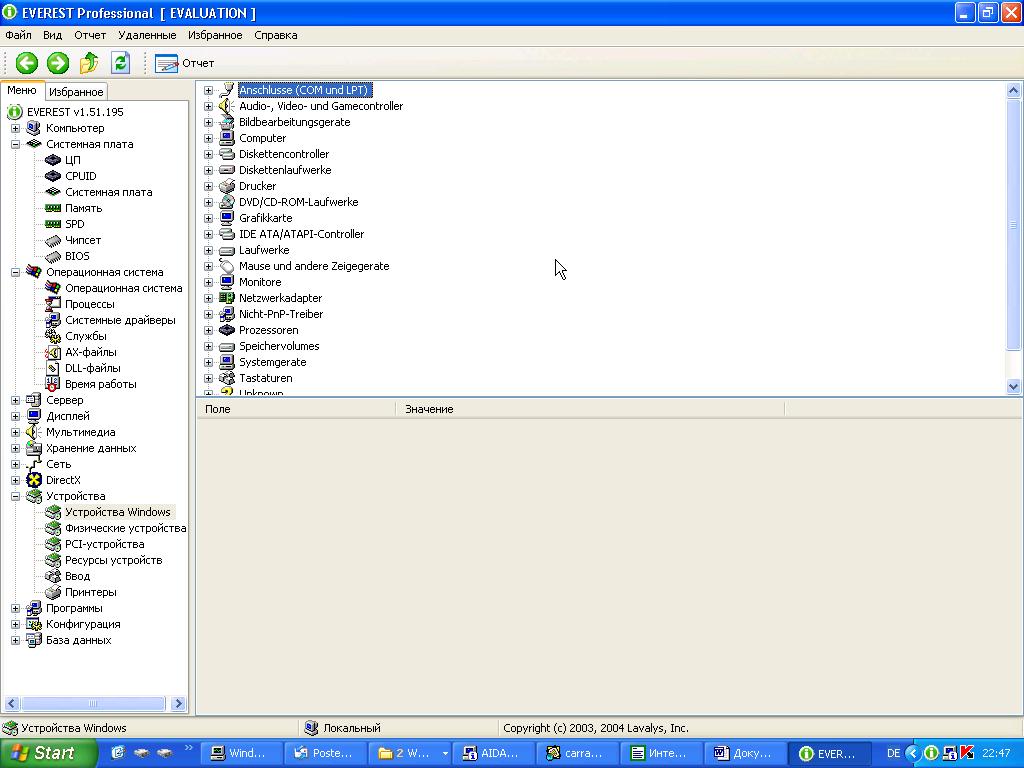The image size is (1024, 768).
Task: Click the Ввод input devices icon
Action: [53, 576]
